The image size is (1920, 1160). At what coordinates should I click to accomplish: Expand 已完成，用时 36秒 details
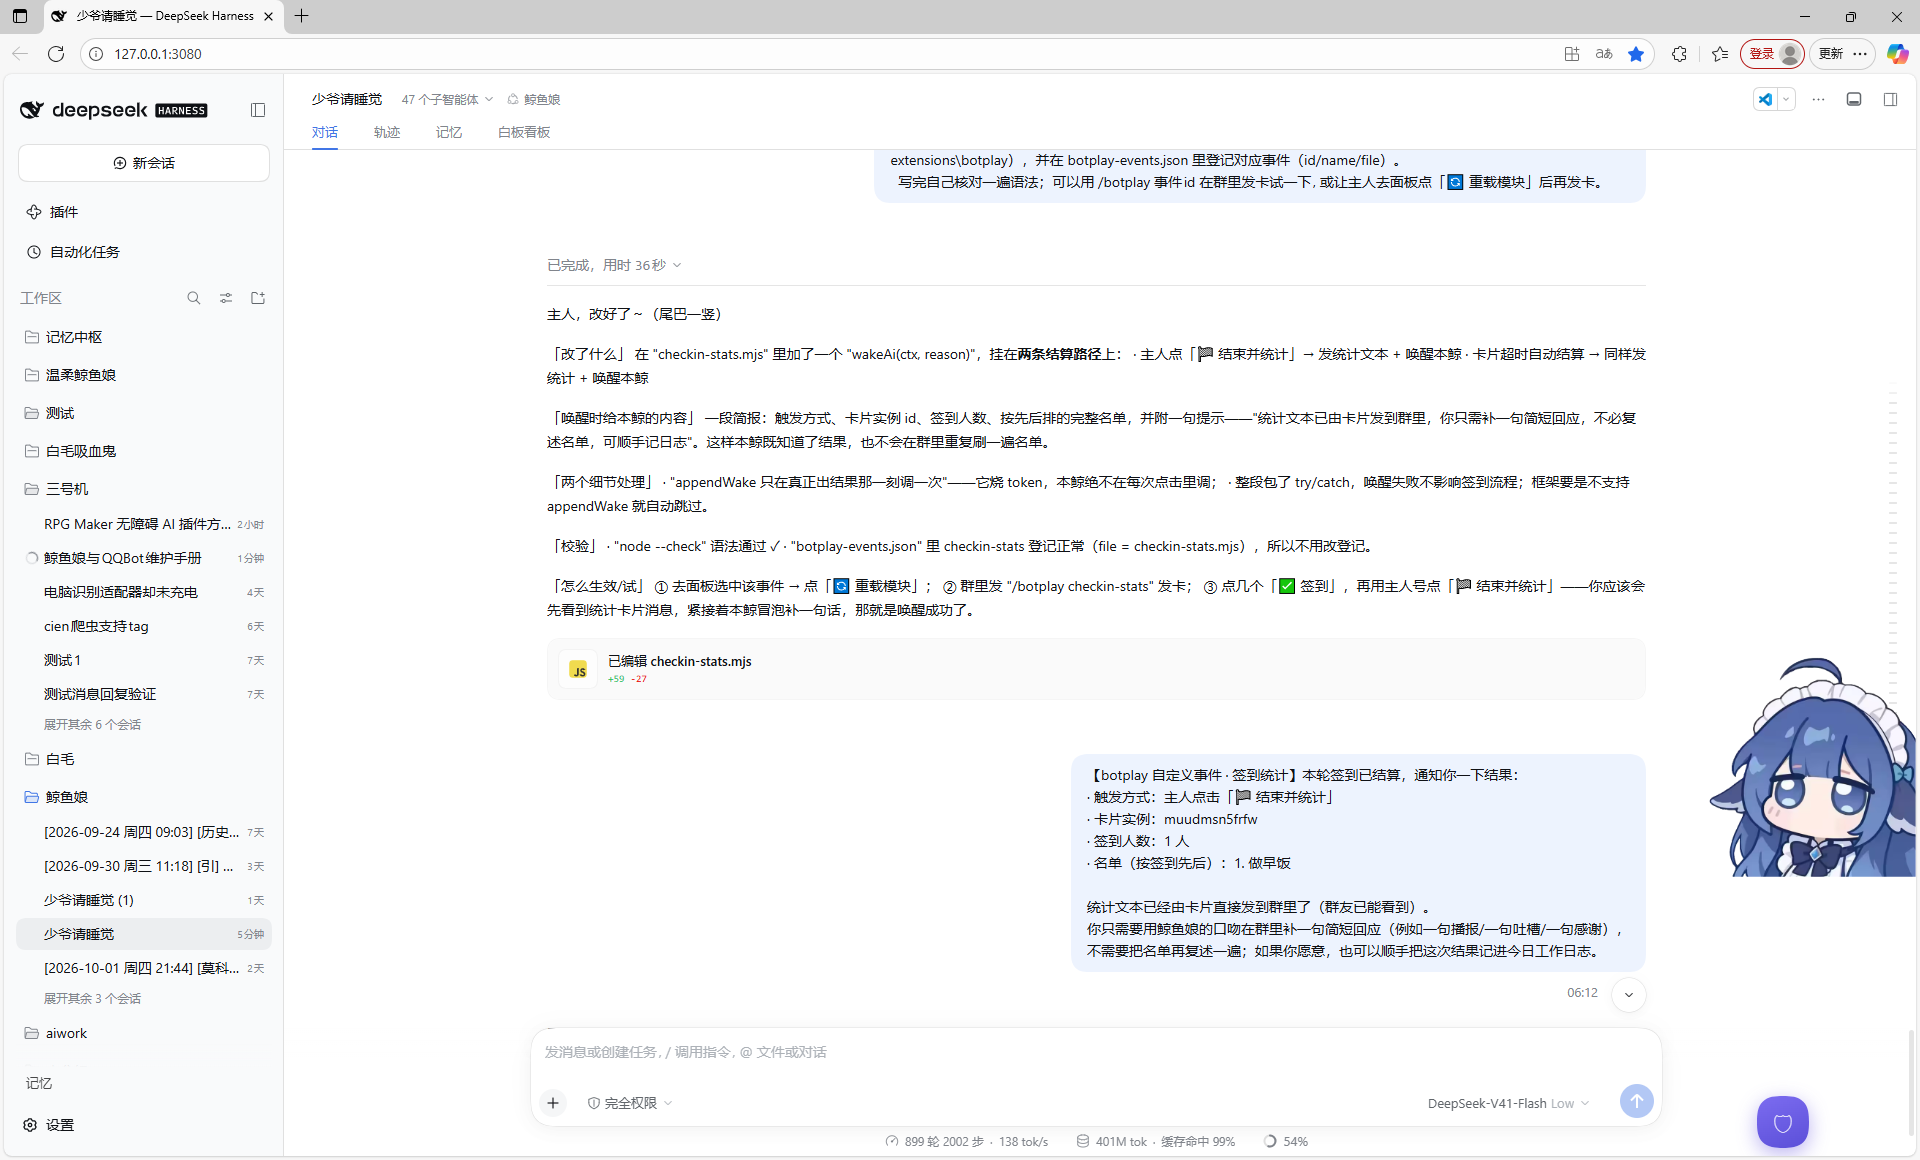click(614, 265)
